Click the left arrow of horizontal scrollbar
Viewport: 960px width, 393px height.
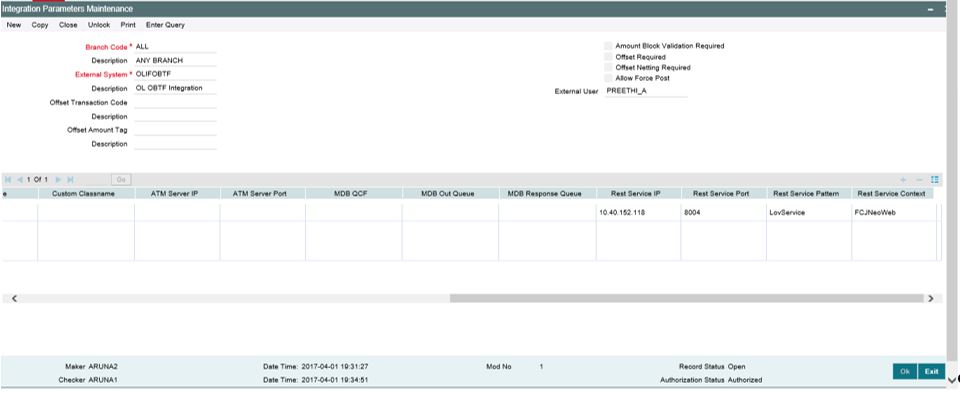coord(14,299)
